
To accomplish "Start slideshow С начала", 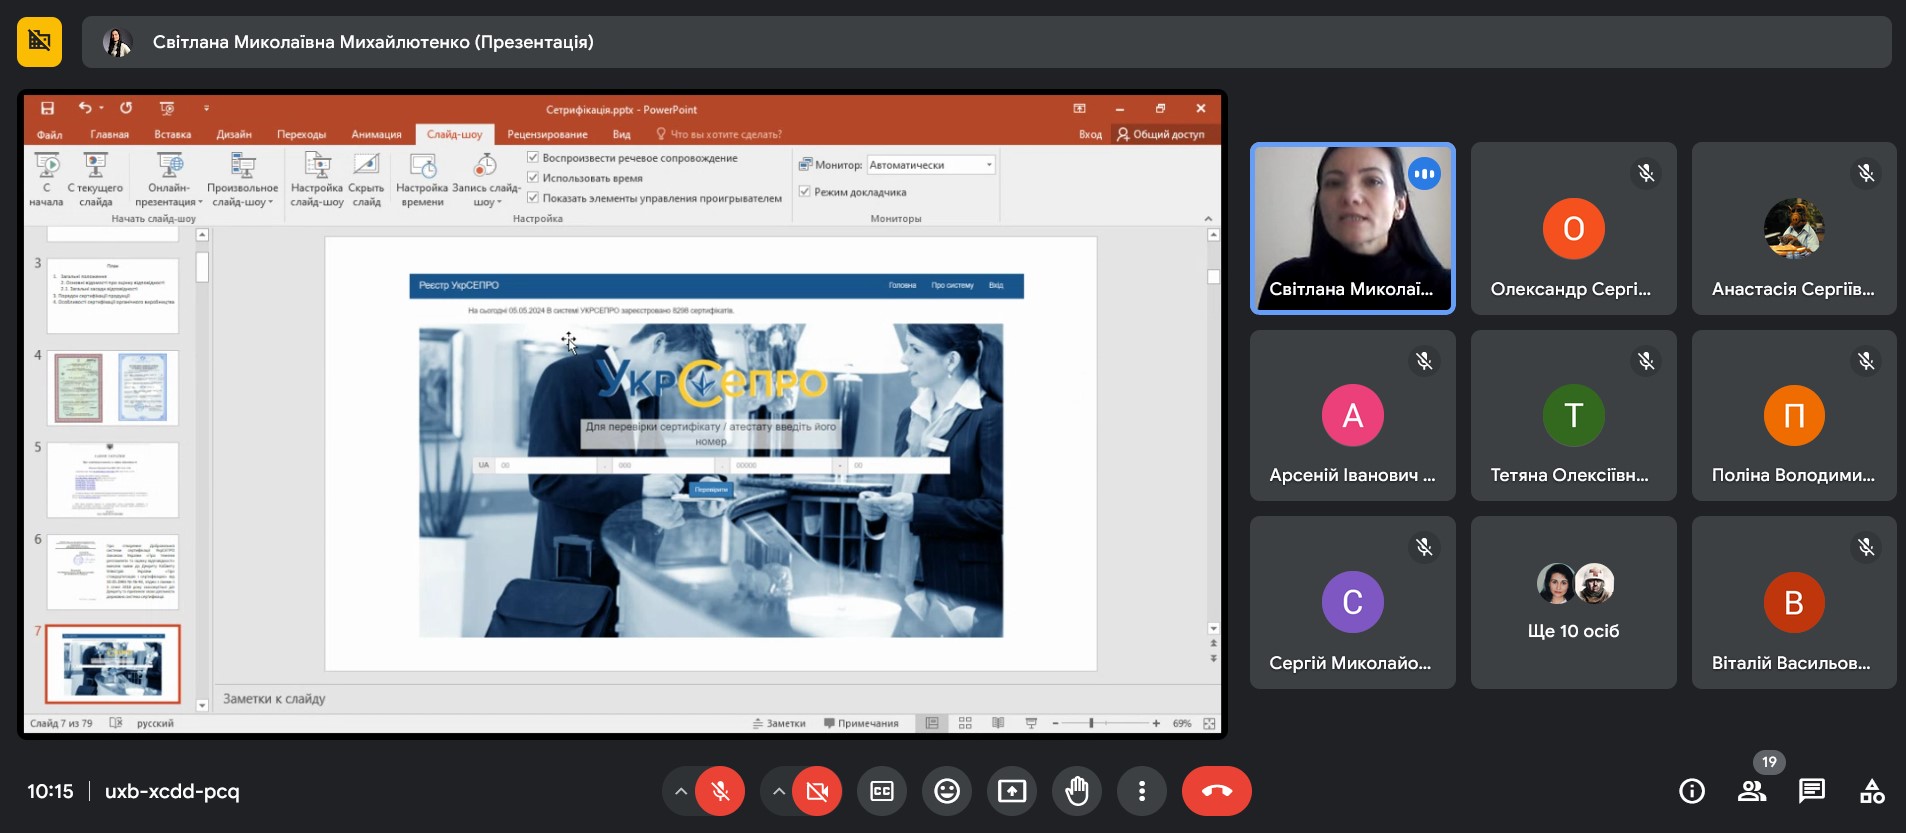I will [x=46, y=180].
